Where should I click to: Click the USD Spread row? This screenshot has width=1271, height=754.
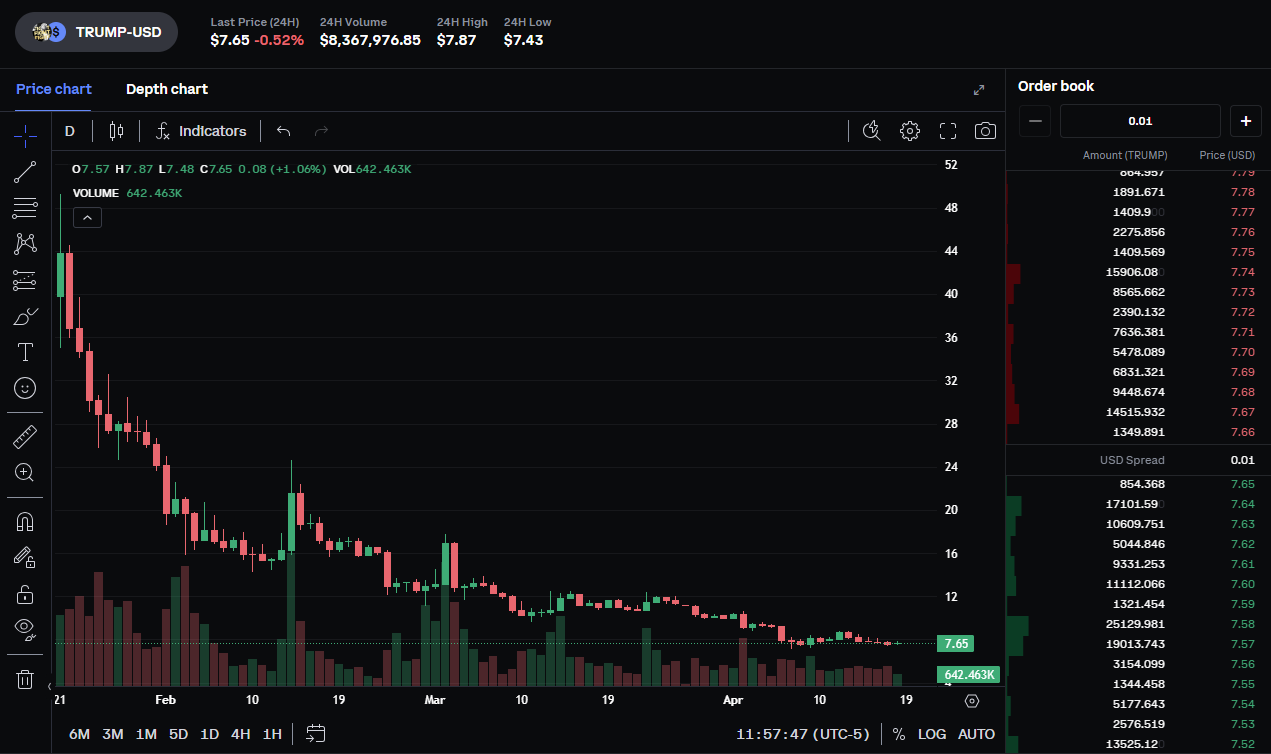point(1138,460)
